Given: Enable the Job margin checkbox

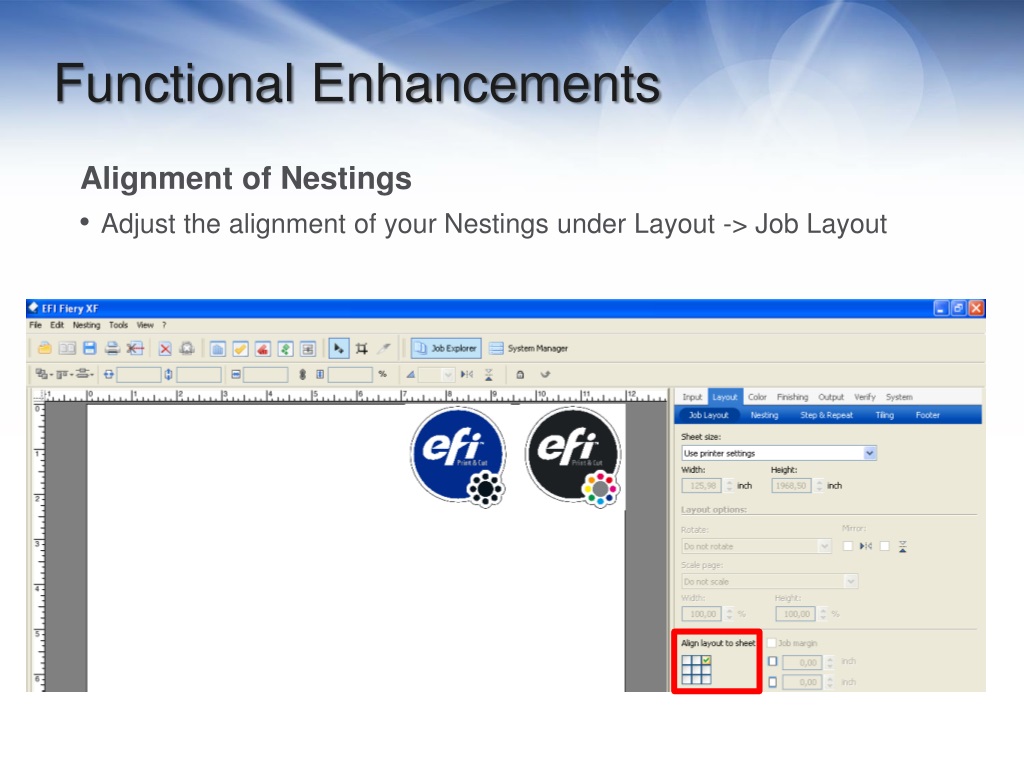Looking at the screenshot, I should point(771,643).
